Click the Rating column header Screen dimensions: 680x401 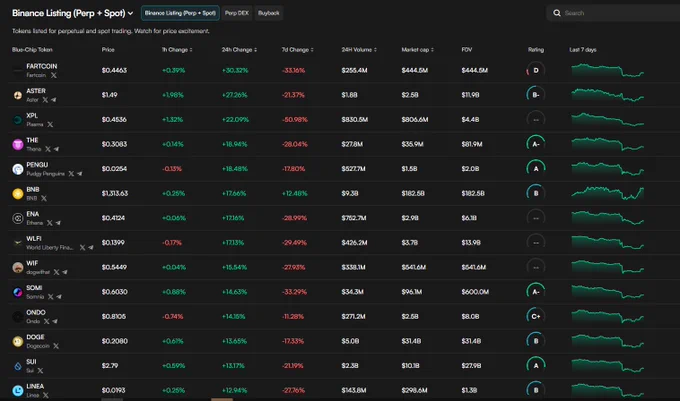[536, 50]
